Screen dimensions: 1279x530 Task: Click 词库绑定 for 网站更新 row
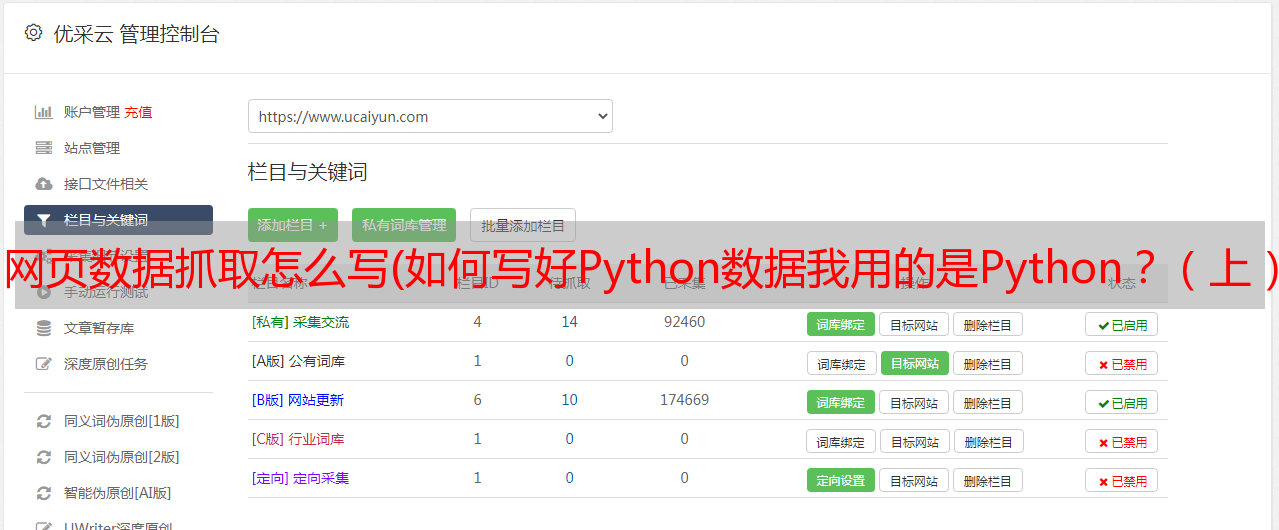click(841, 402)
